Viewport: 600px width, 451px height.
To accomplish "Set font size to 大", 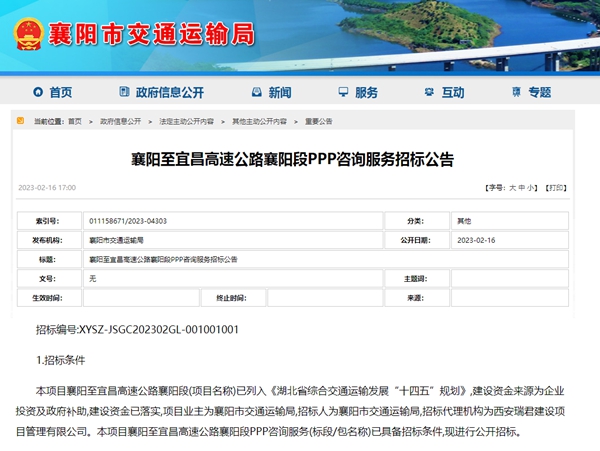I will (512, 188).
